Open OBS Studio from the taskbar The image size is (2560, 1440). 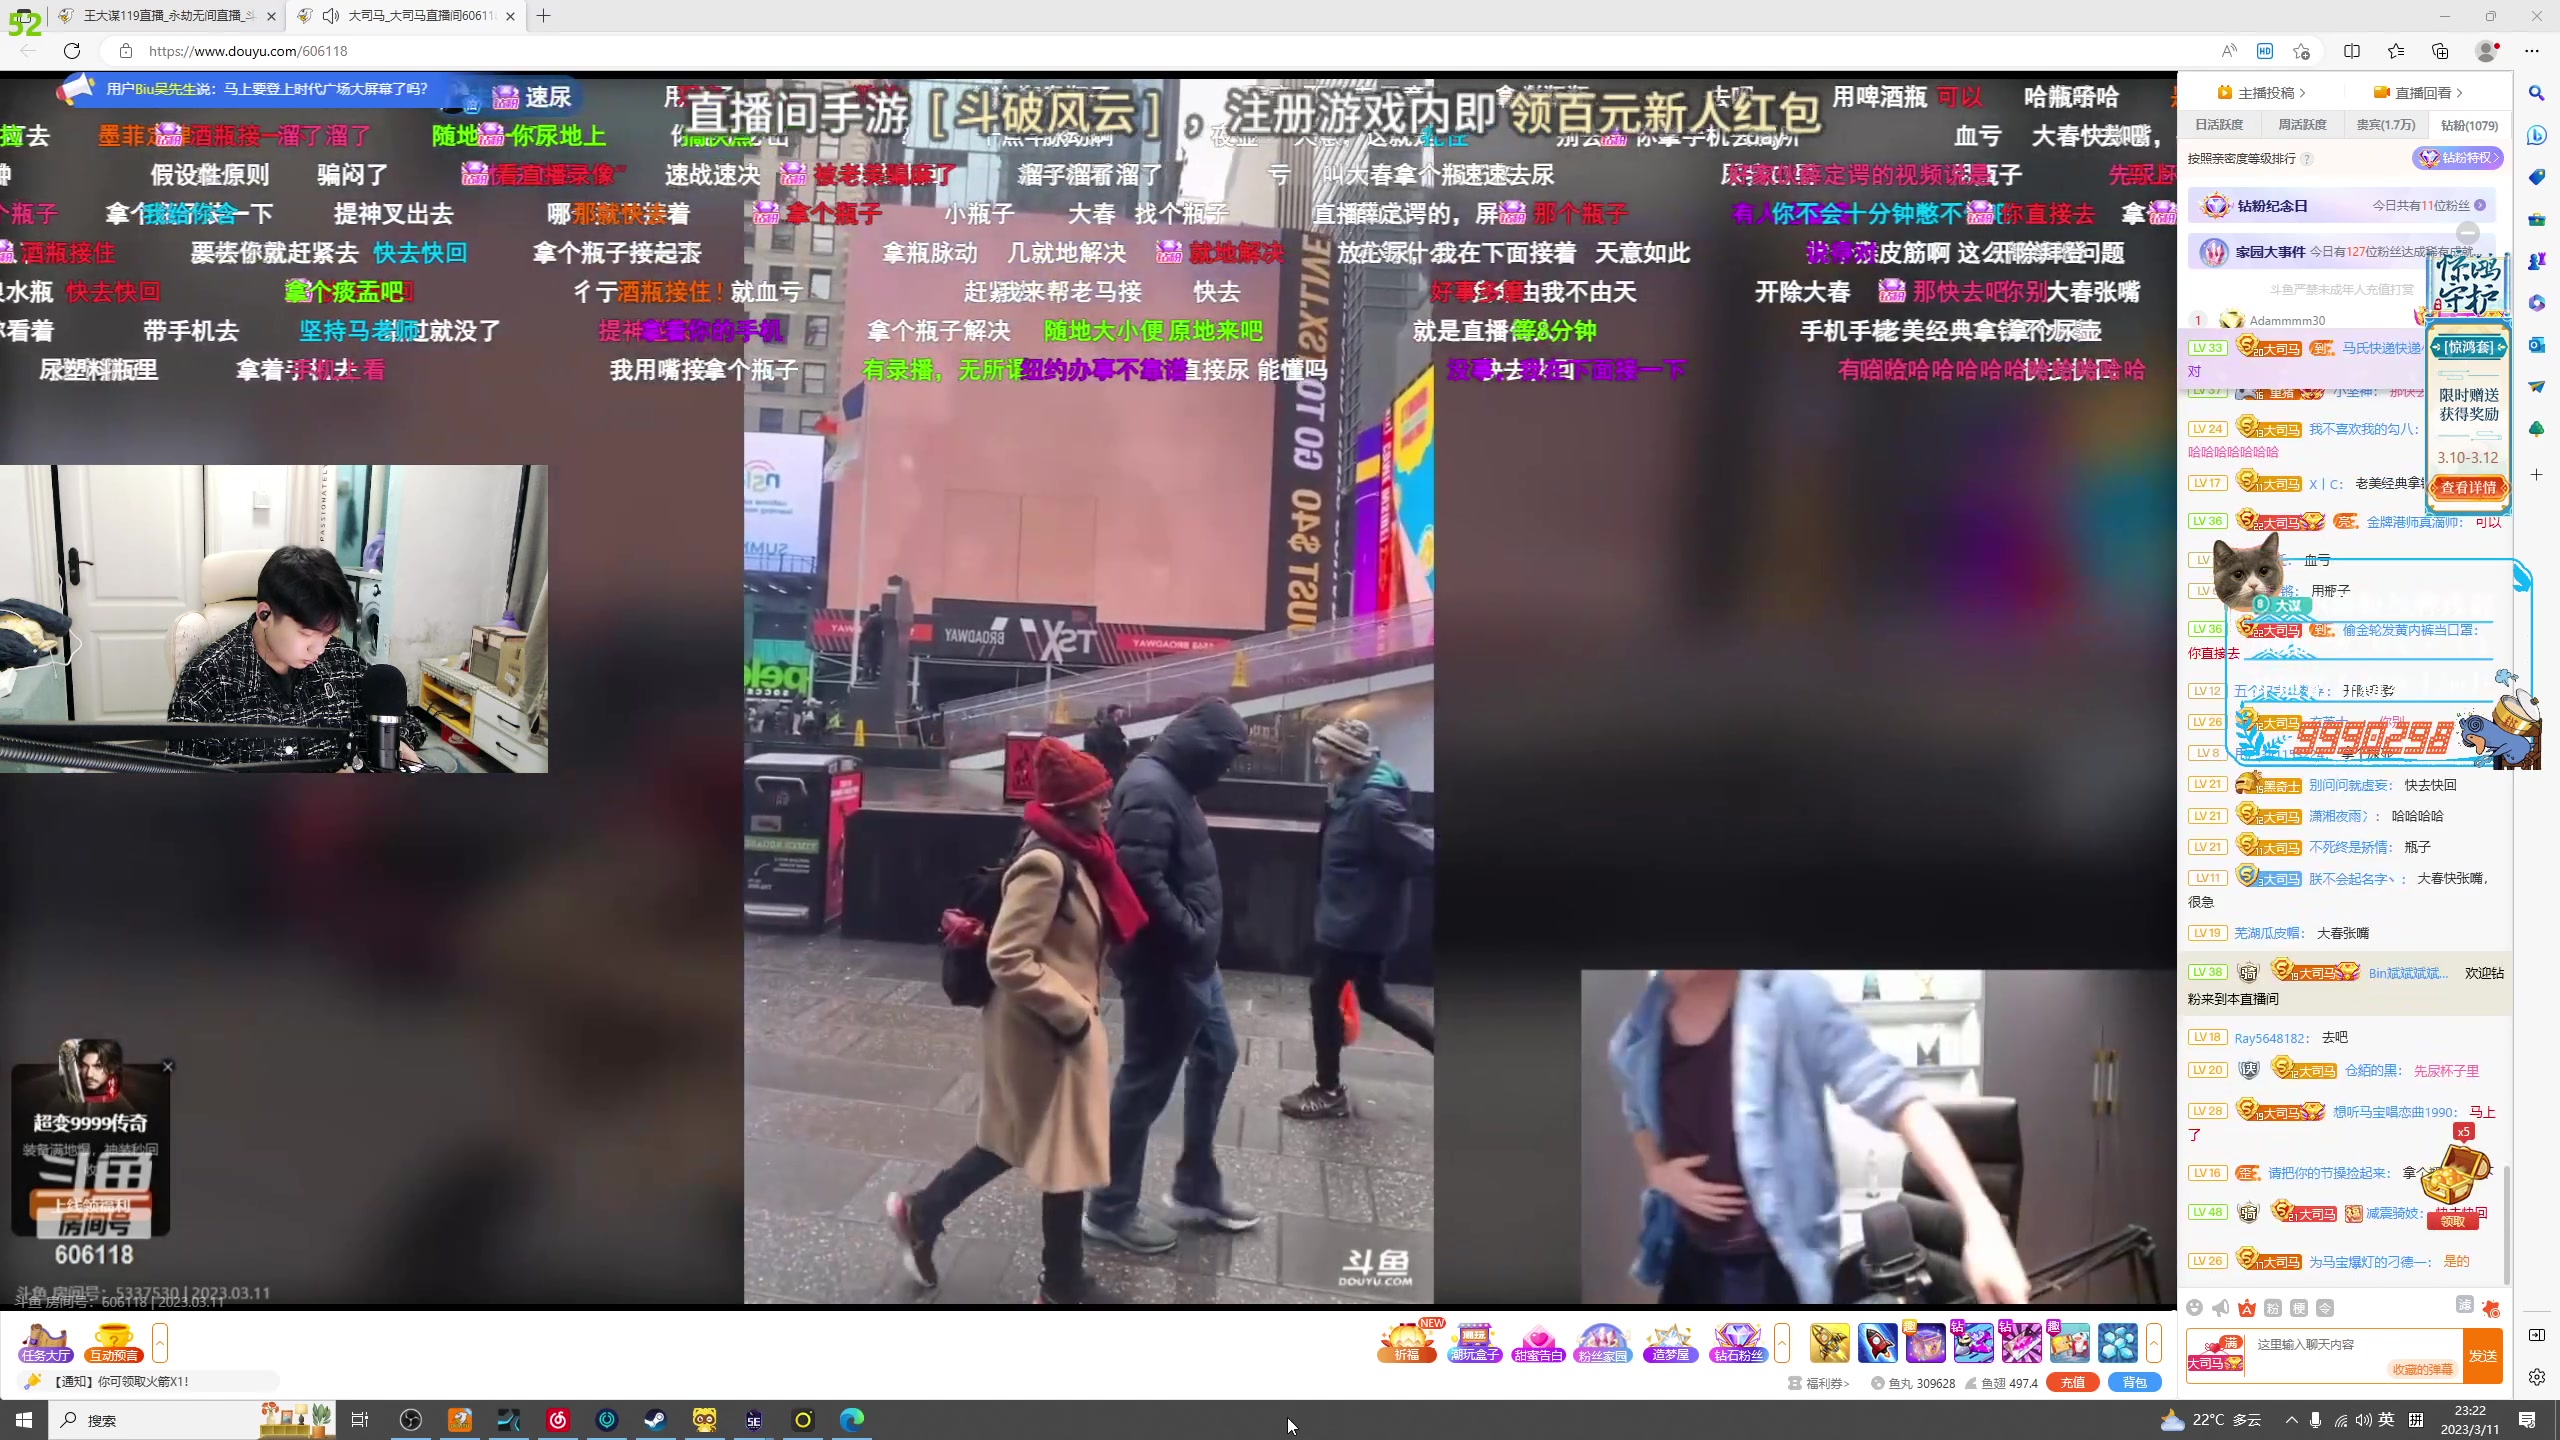[411, 1419]
